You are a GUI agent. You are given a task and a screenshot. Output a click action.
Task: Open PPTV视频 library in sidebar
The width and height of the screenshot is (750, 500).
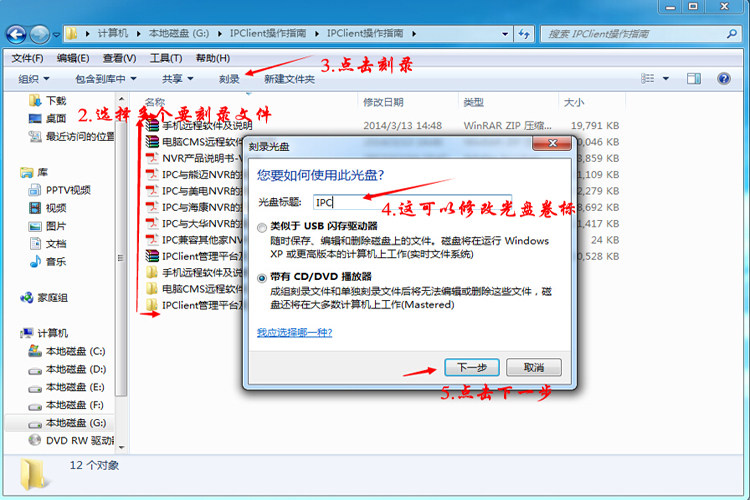[x=60, y=190]
